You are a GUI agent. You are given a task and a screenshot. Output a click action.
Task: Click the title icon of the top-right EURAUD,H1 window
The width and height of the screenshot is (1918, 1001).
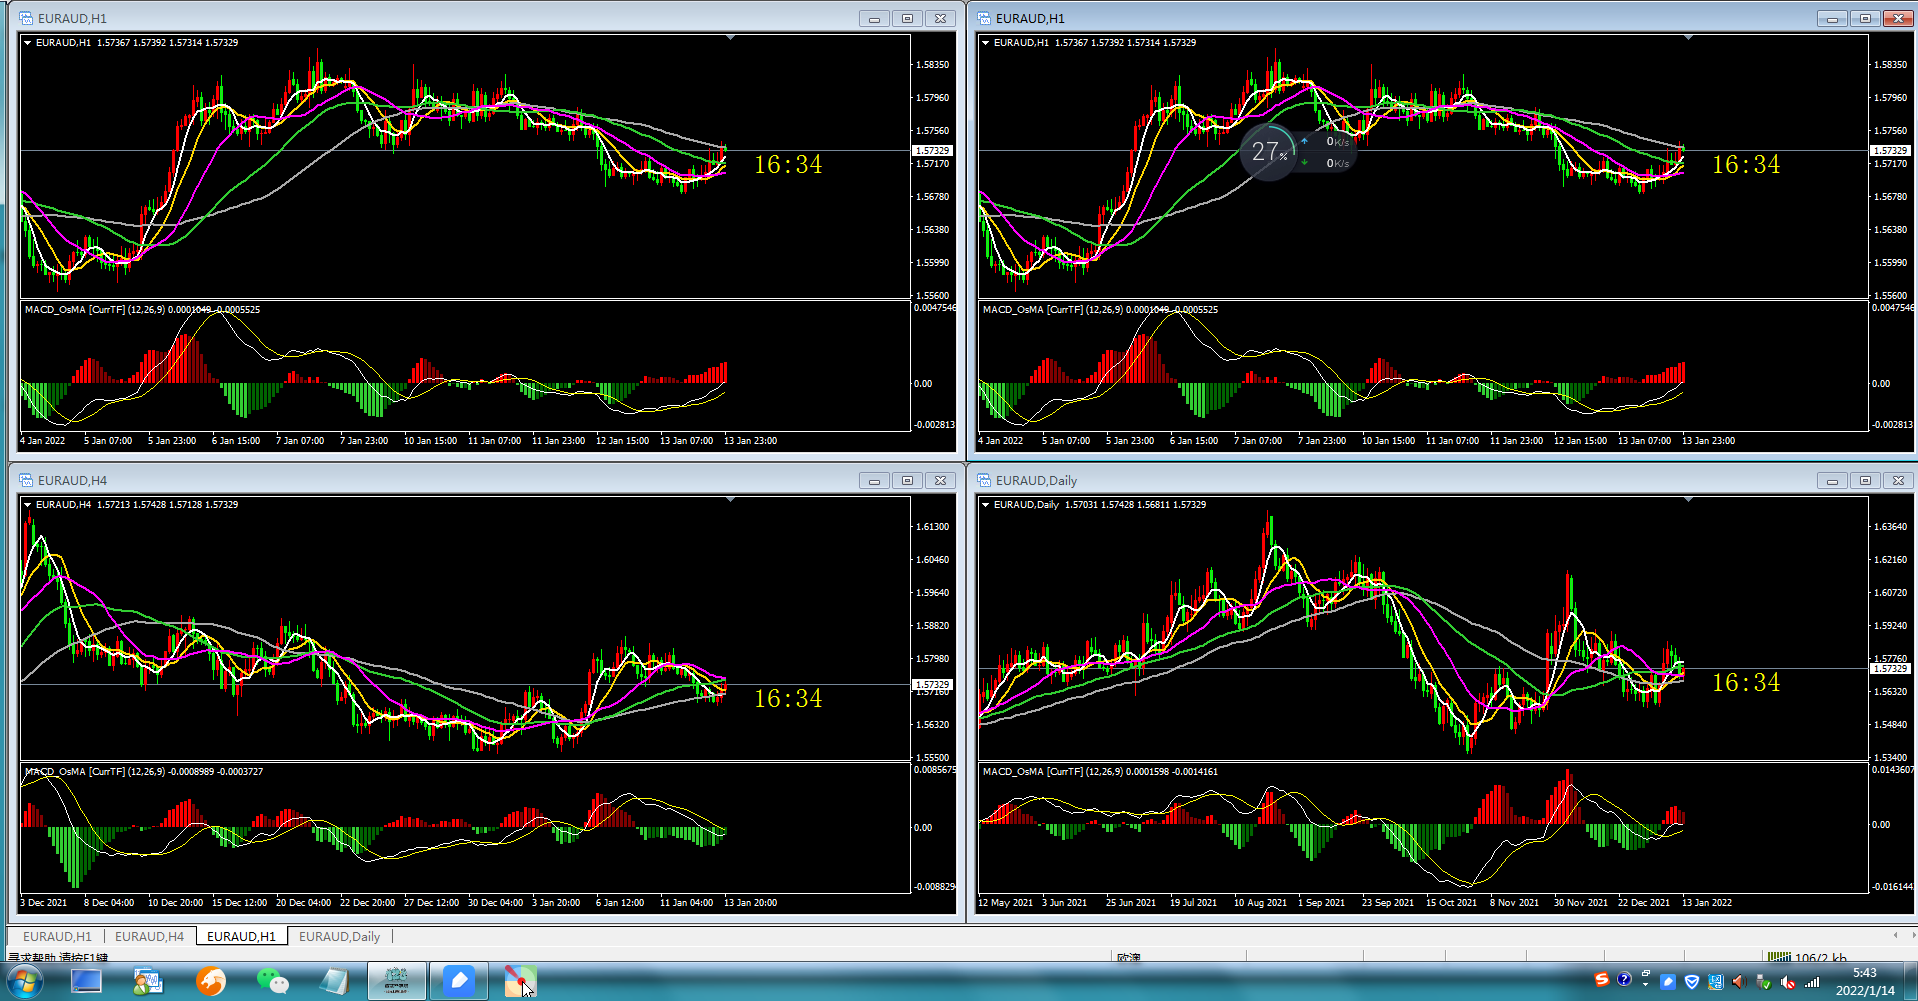[984, 18]
